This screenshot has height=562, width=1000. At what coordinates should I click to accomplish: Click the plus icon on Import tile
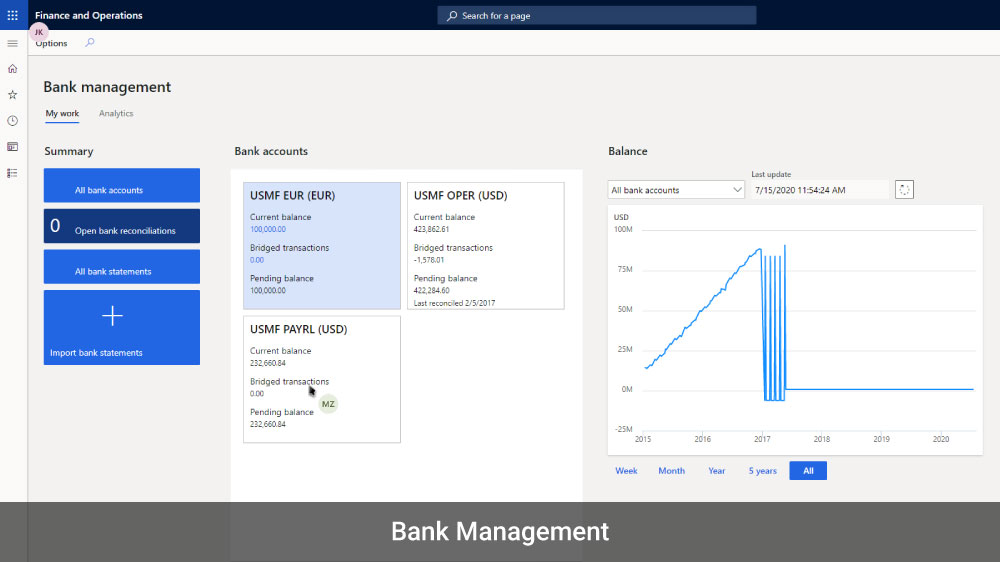coord(112,316)
